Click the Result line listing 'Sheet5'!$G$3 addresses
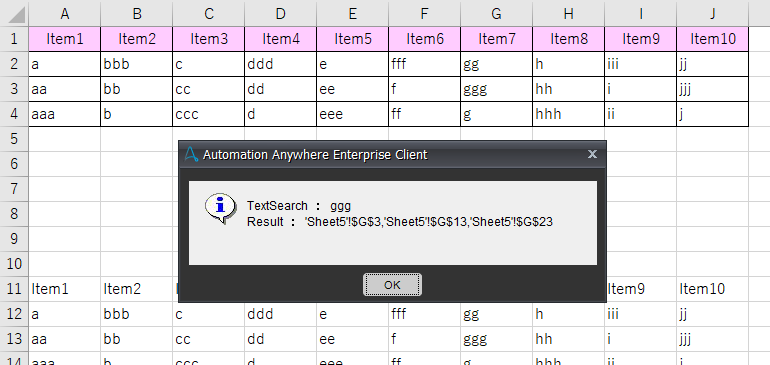This screenshot has height=365, width=770. click(400, 222)
